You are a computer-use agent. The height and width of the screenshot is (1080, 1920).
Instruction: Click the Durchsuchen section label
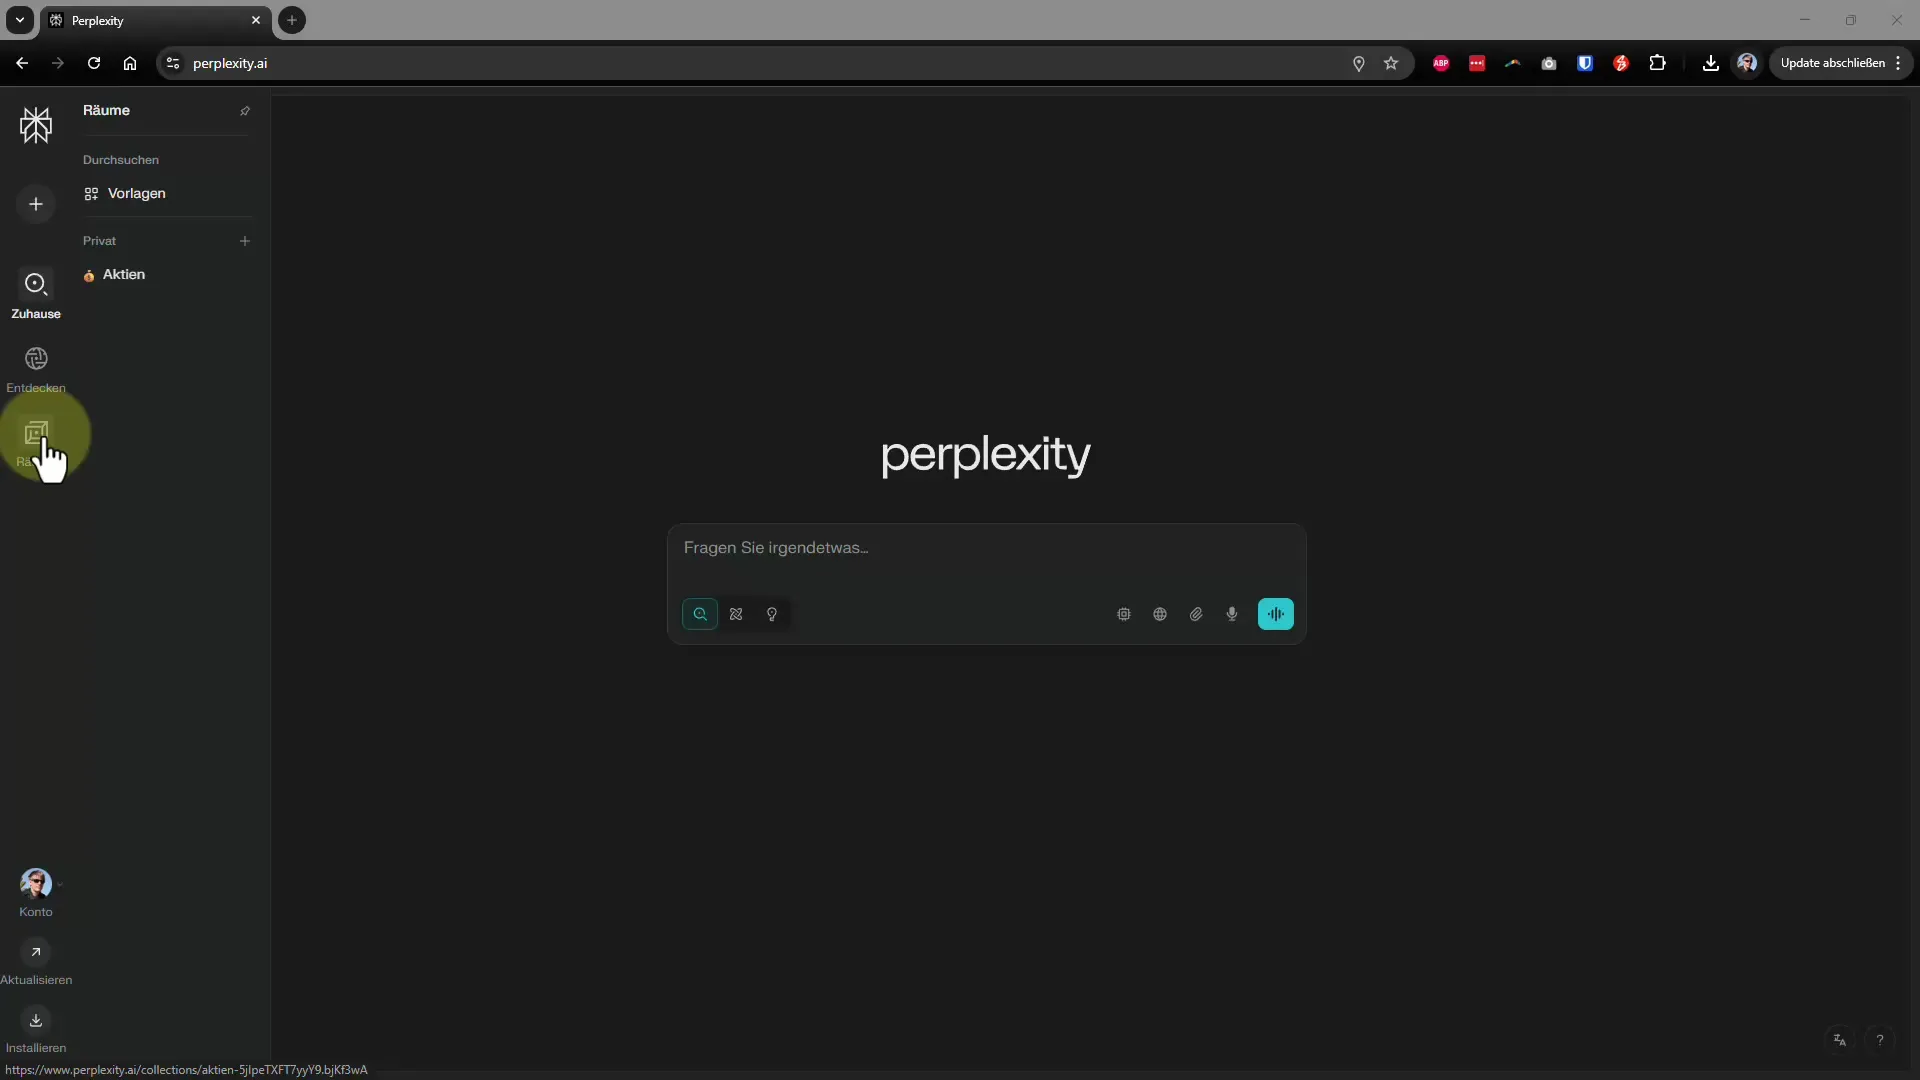click(121, 160)
